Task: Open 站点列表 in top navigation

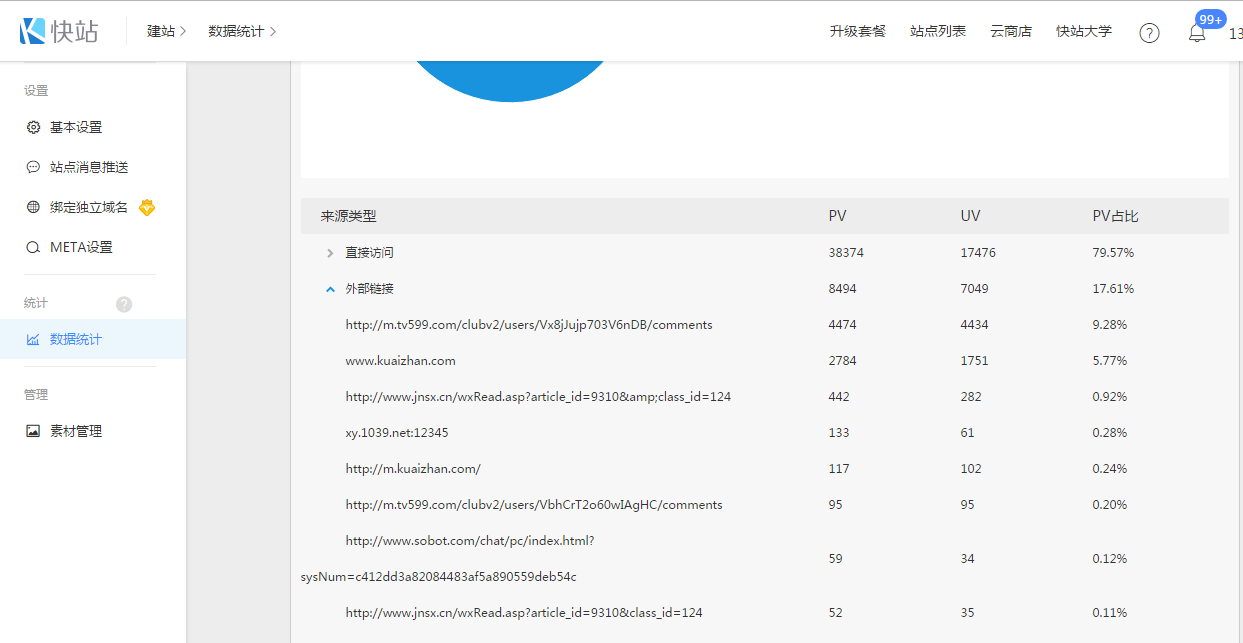Action: point(937,32)
